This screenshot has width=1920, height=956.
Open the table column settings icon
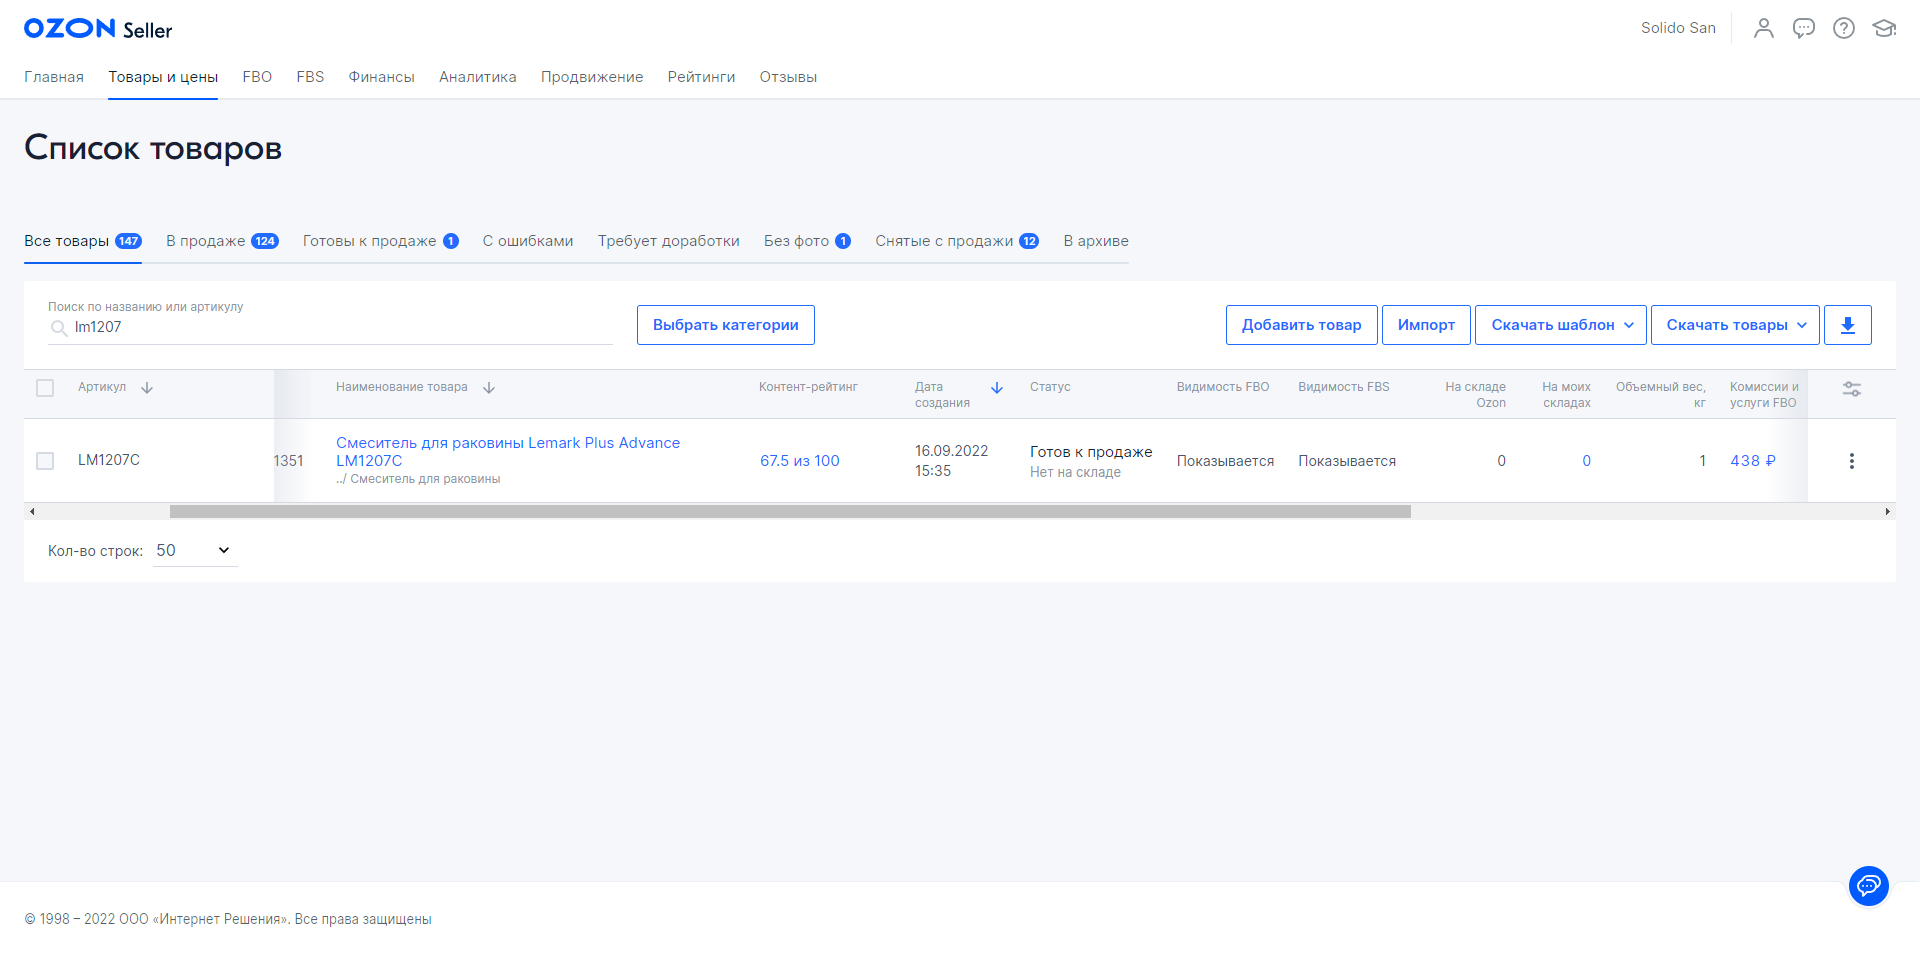[x=1851, y=389]
